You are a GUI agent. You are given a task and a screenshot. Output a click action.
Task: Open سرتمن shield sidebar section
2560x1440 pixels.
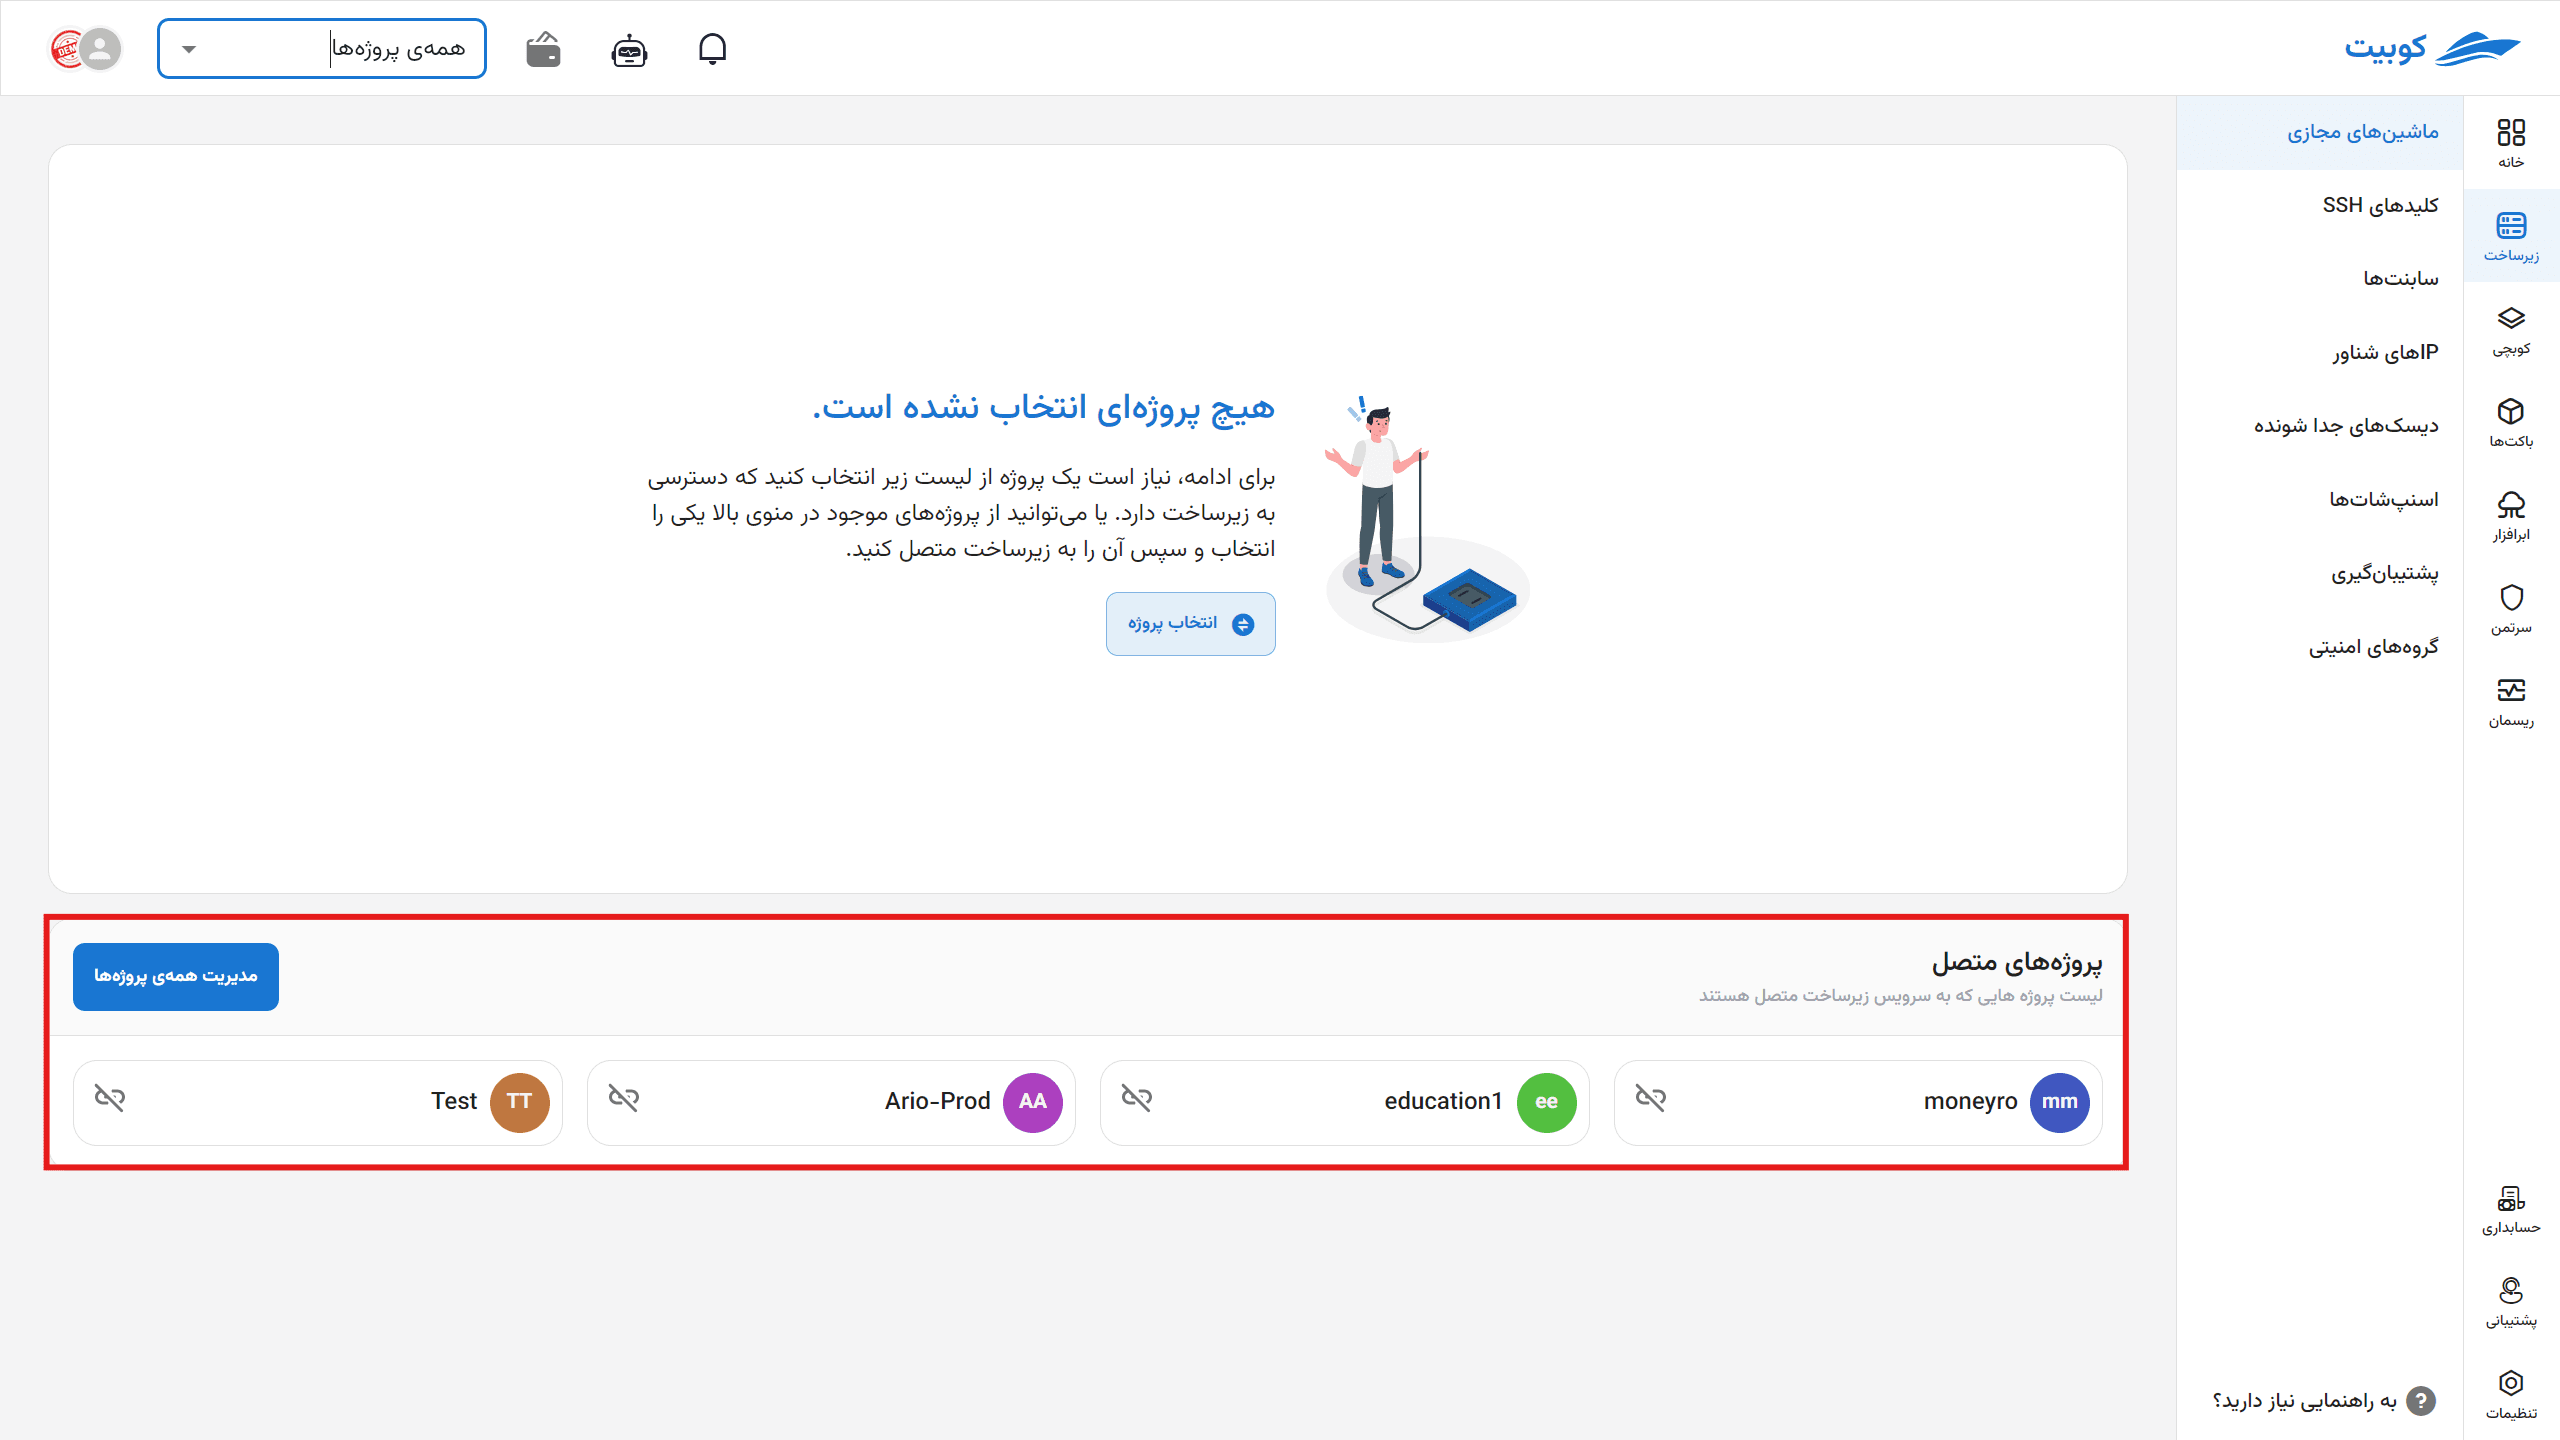(x=2511, y=609)
